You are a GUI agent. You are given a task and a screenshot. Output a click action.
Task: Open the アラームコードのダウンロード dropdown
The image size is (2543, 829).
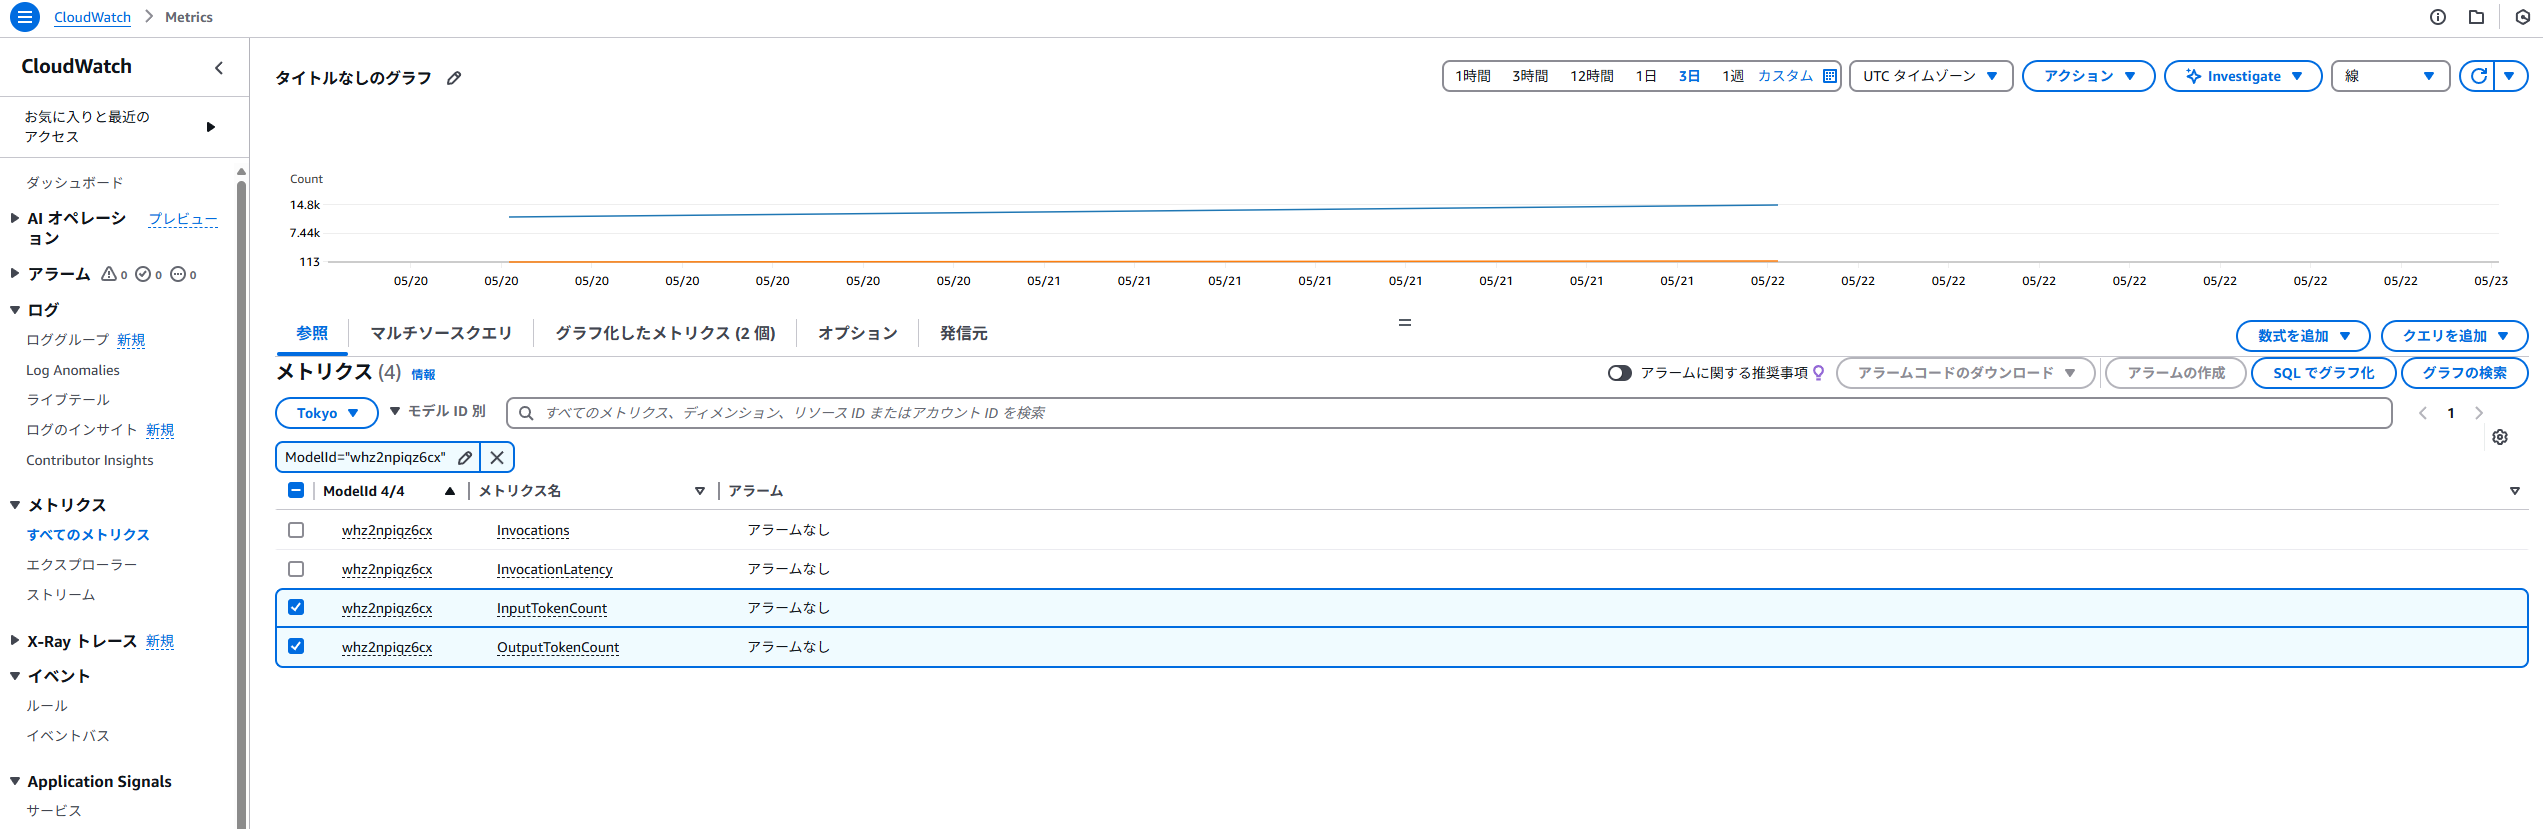point(1965,373)
